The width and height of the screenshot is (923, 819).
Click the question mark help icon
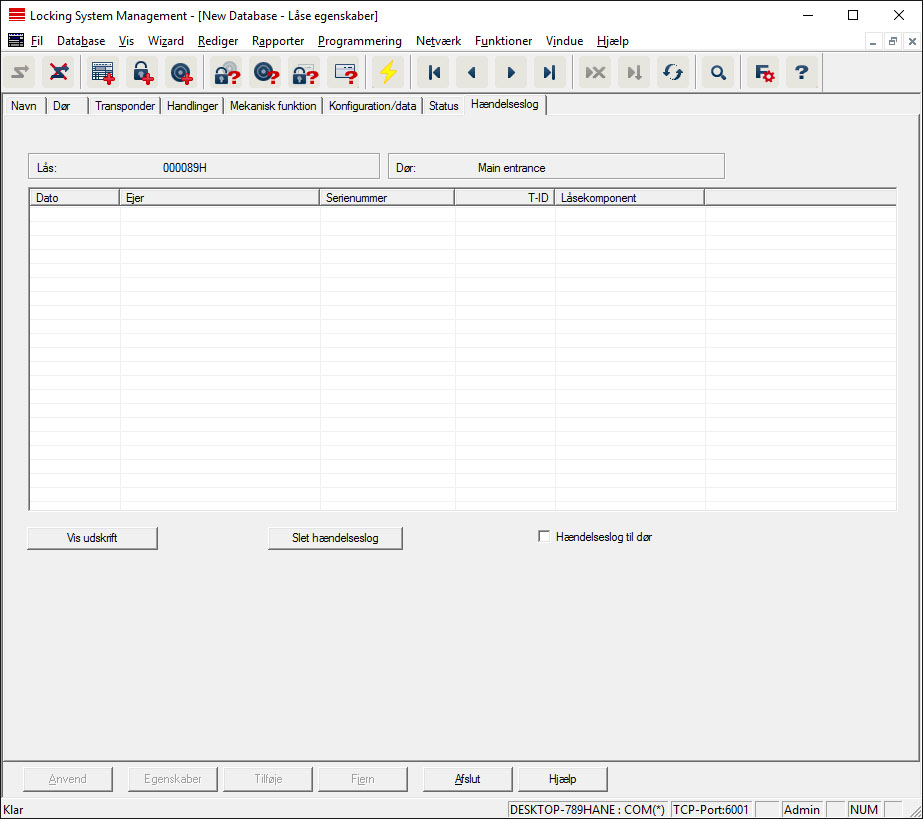coord(801,73)
